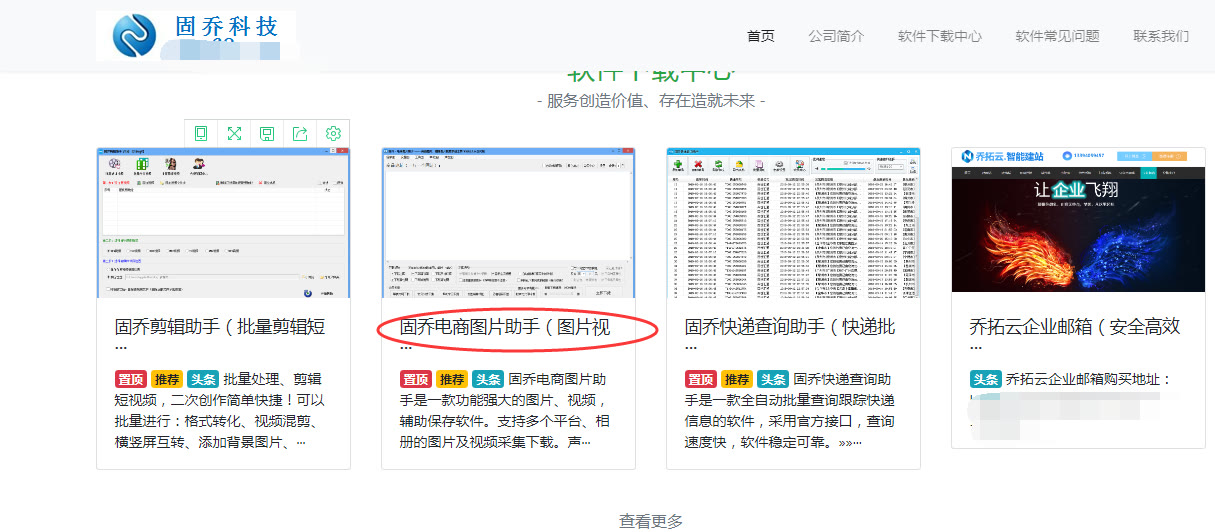Click title 乔拓云企业邮箱(安全高效
This screenshot has height=532, width=1215.
[1075, 327]
